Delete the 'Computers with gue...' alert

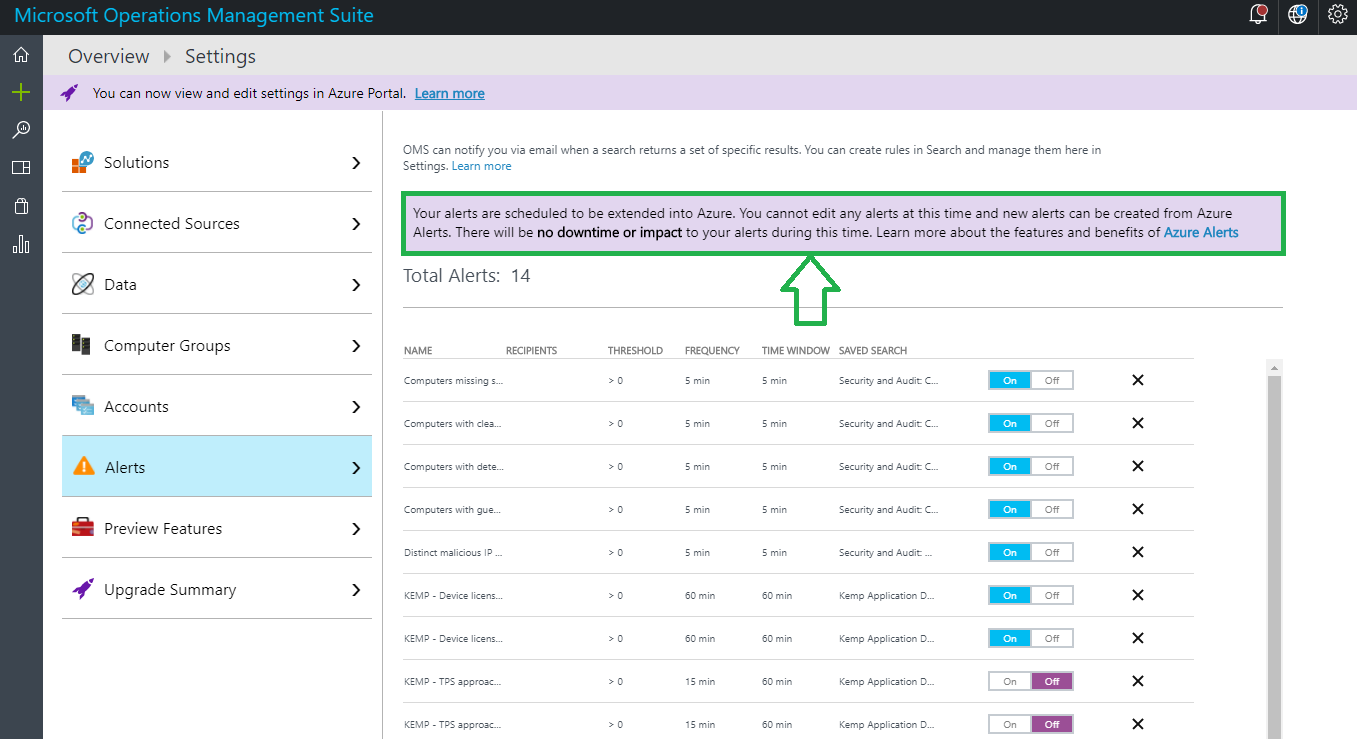click(1137, 509)
